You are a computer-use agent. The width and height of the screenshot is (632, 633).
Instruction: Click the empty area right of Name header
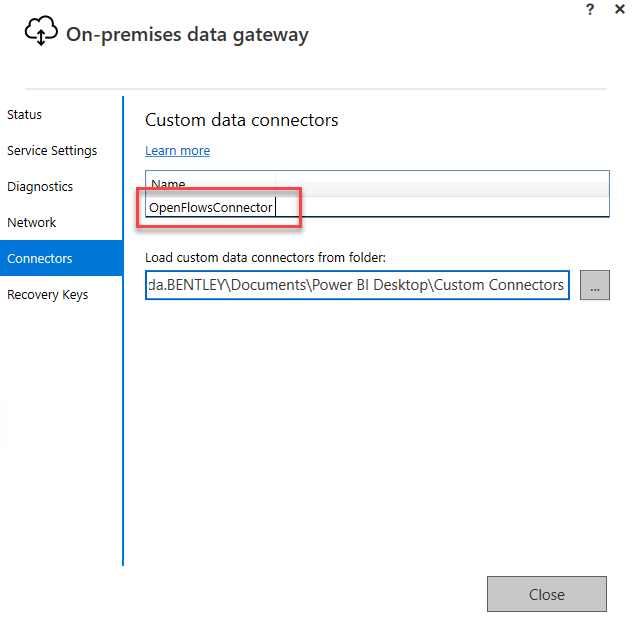(450, 184)
